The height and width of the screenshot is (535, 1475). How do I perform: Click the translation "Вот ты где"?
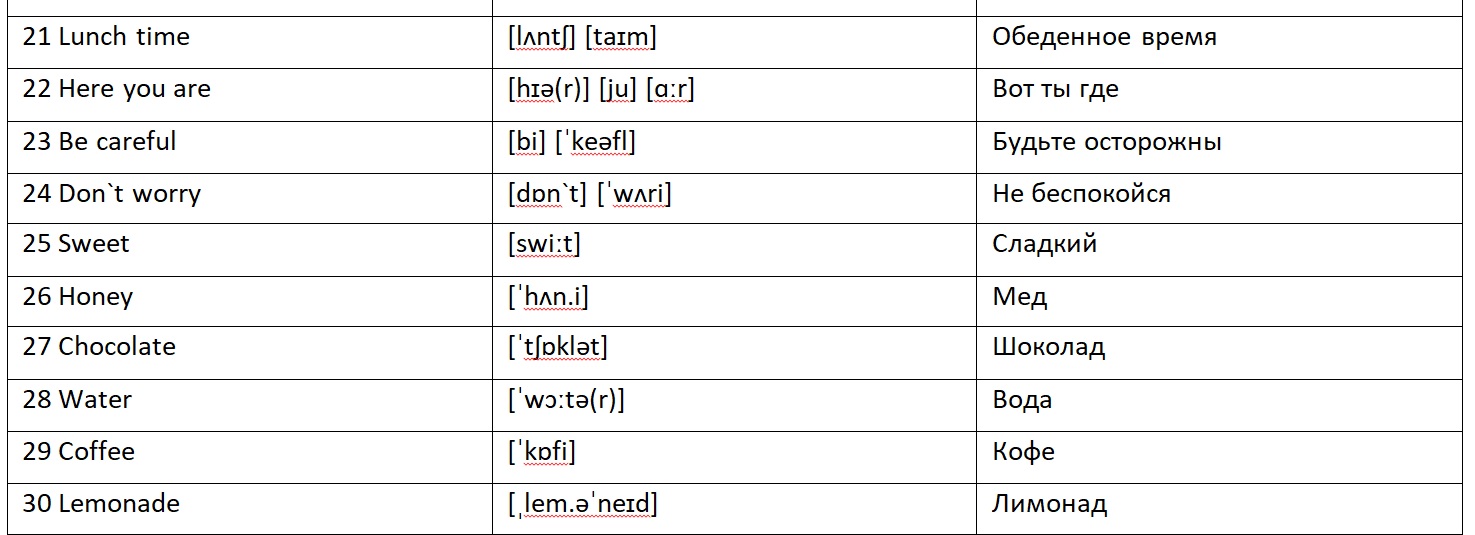(1055, 90)
